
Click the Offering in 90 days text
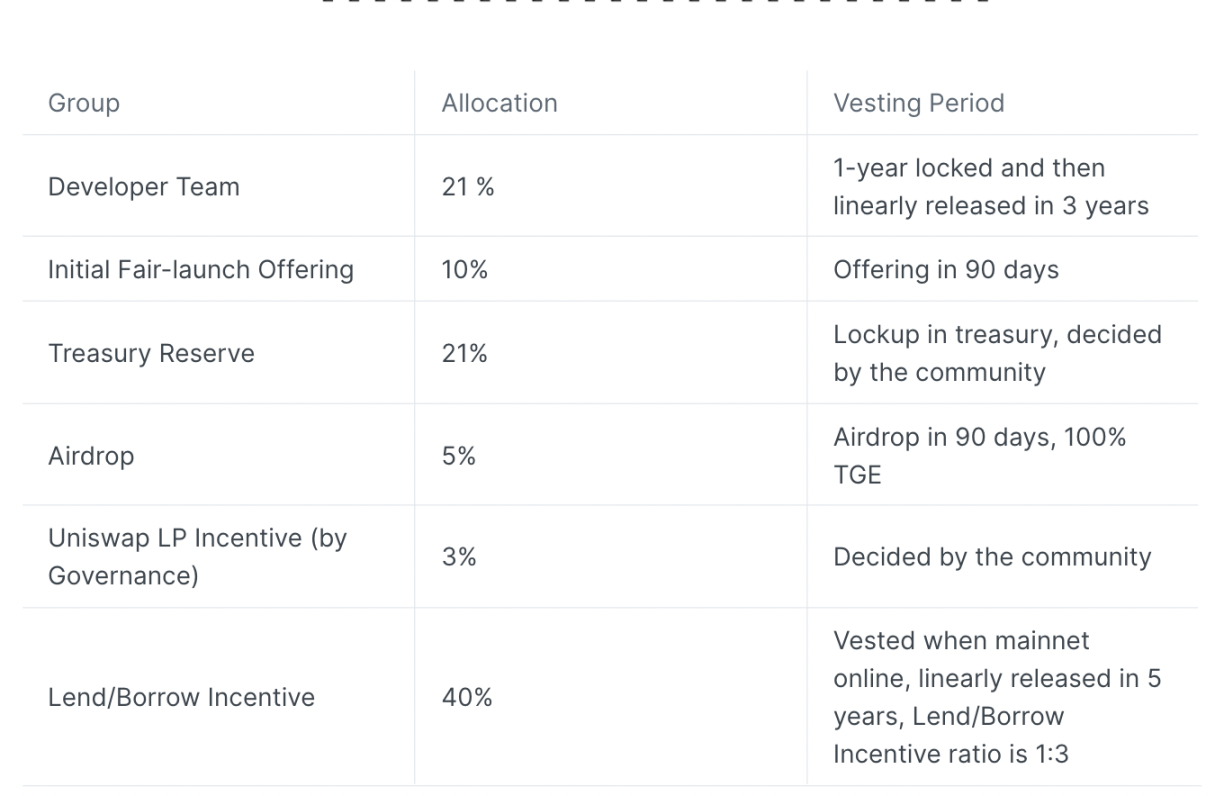click(x=945, y=270)
